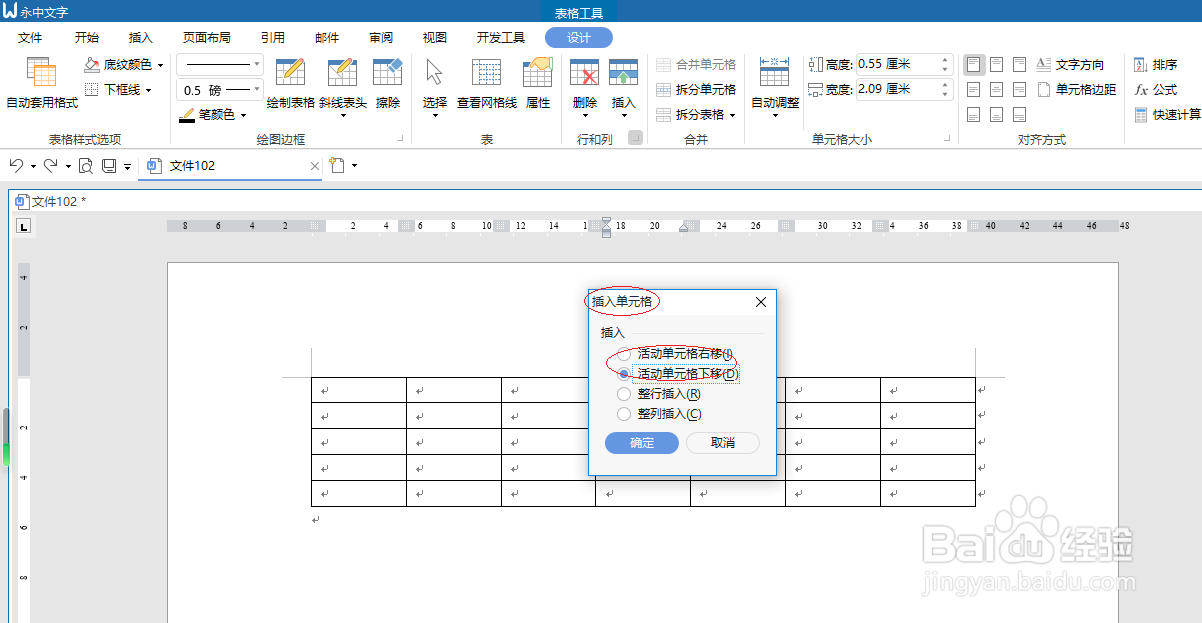Align cell content top right
This screenshot has width=1202, height=623.
coord(1019,64)
